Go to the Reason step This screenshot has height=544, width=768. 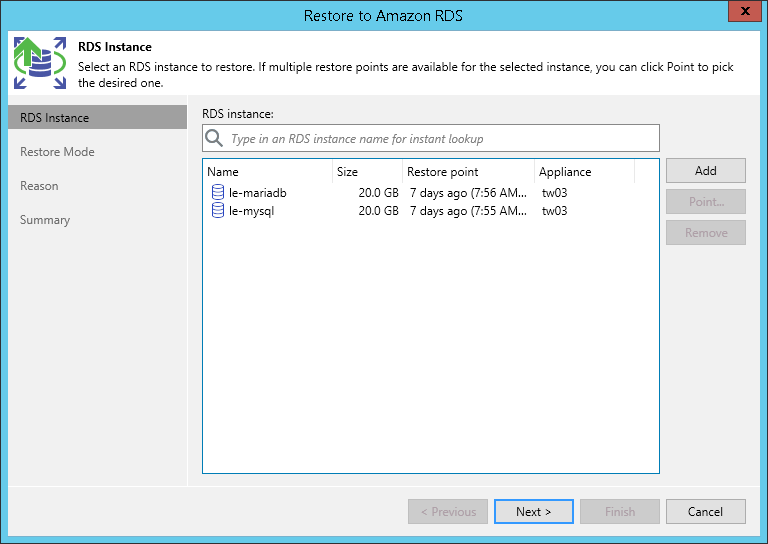click(x=39, y=186)
